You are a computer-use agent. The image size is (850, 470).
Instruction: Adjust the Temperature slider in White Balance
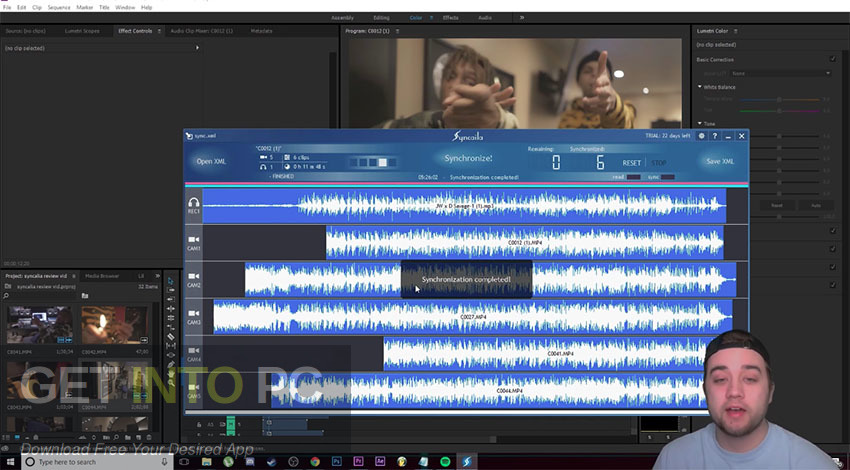(x=780, y=99)
